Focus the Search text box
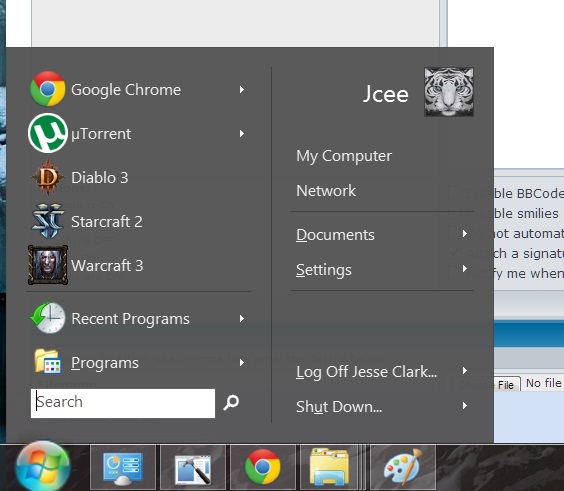This screenshot has width=564, height=491. point(123,403)
